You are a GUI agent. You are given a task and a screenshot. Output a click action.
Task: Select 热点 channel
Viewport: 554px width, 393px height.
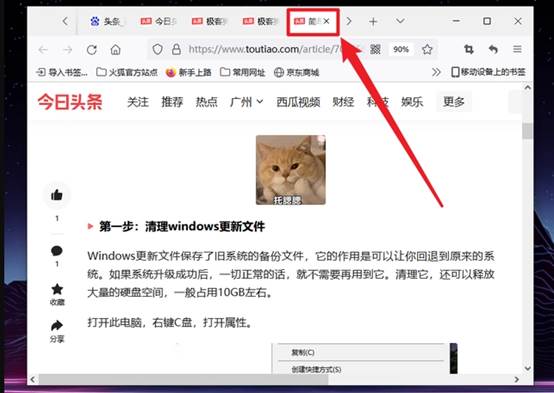[x=206, y=102]
